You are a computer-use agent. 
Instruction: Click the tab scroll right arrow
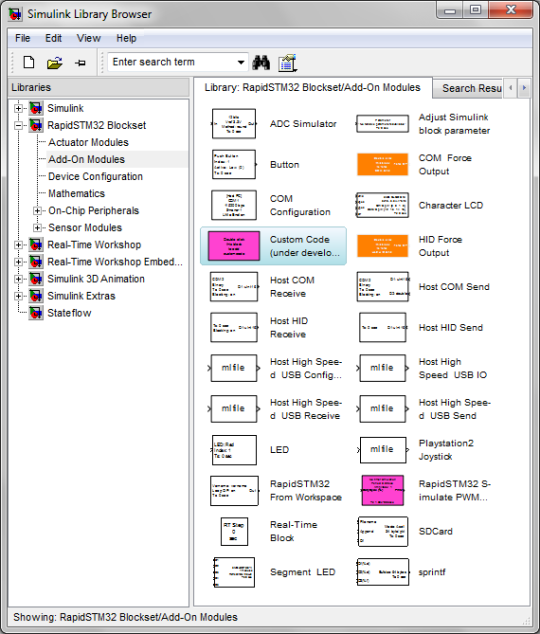coord(524,88)
